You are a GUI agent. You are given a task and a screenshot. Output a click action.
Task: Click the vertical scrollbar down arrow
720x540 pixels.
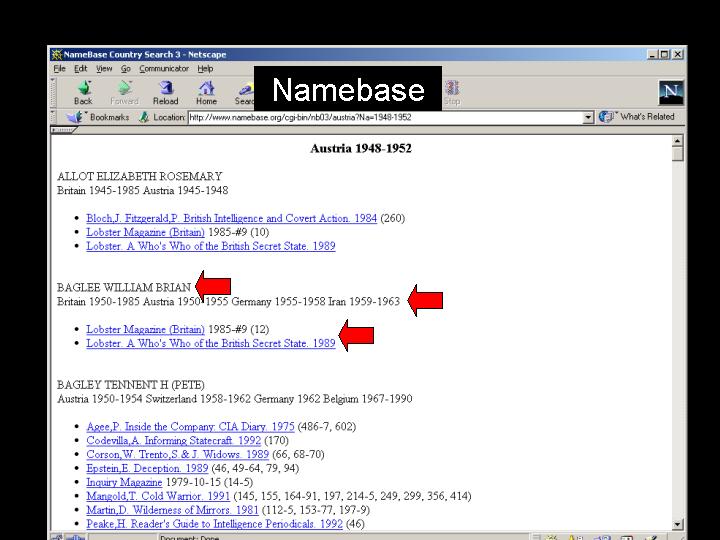677,523
